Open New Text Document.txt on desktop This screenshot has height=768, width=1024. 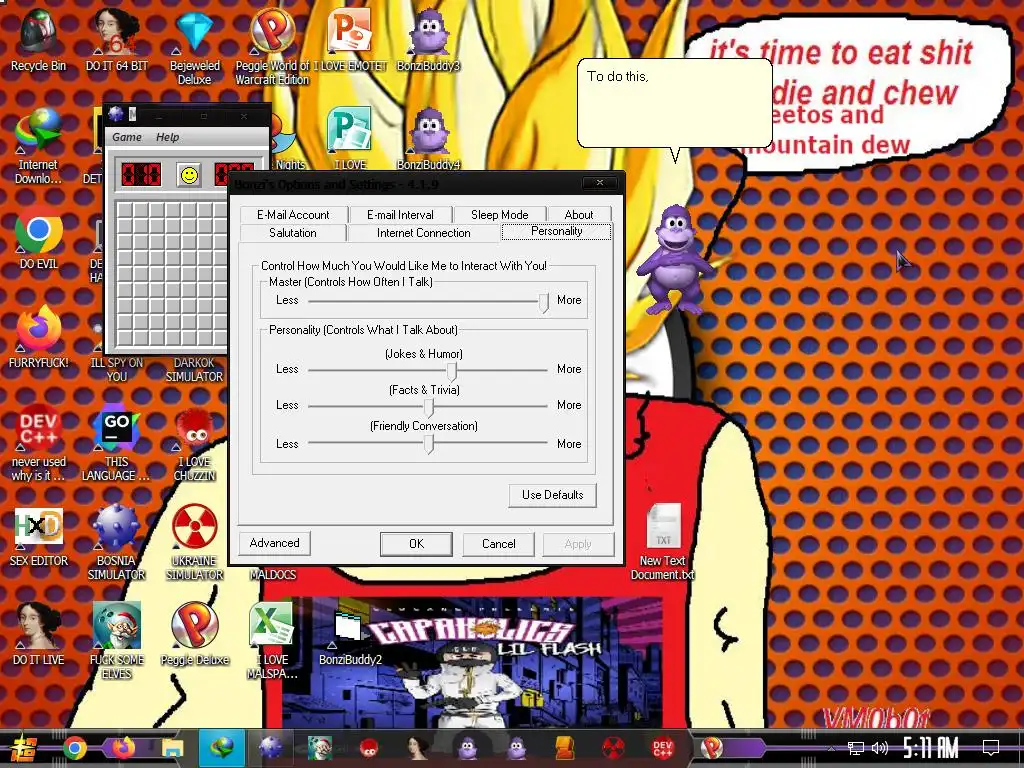(663, 542)
